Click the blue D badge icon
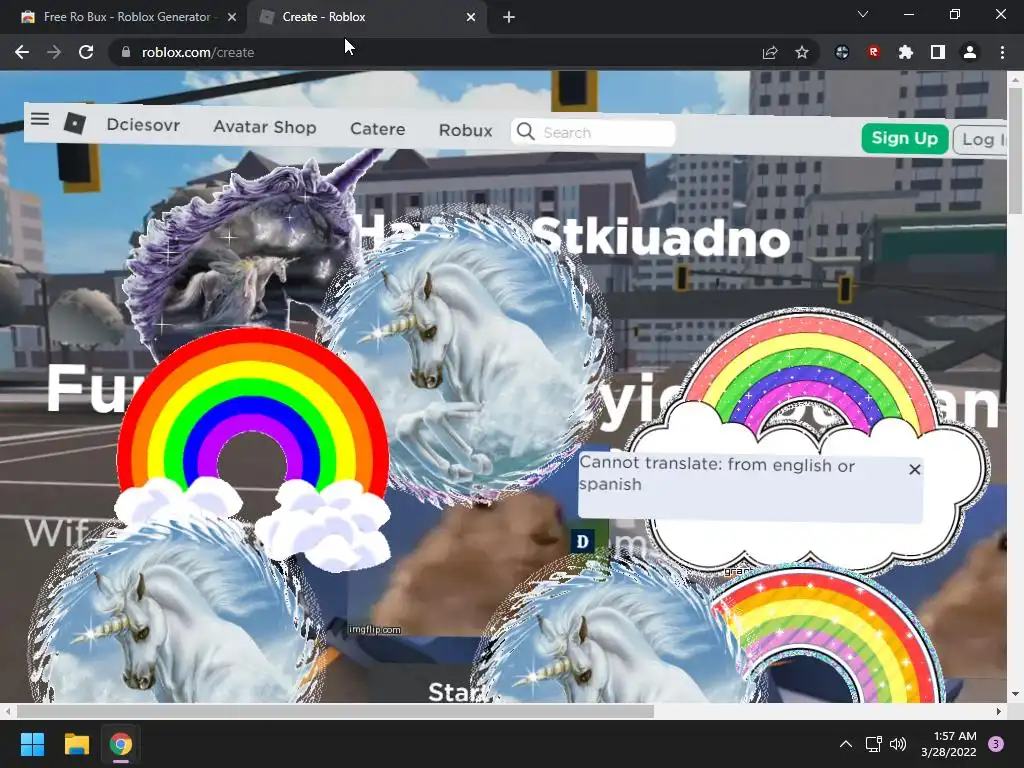Image resolution: width=1024 pixels, height=768 pixels. pos(583,541)
